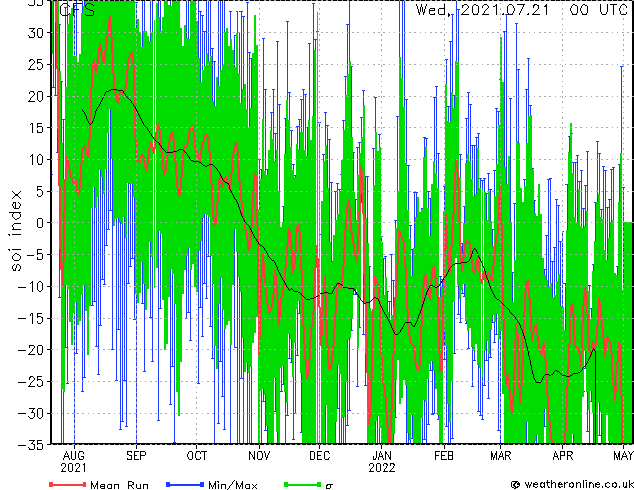
Task: Click the 'CFS' model label
Action: (x=77, y=10)
